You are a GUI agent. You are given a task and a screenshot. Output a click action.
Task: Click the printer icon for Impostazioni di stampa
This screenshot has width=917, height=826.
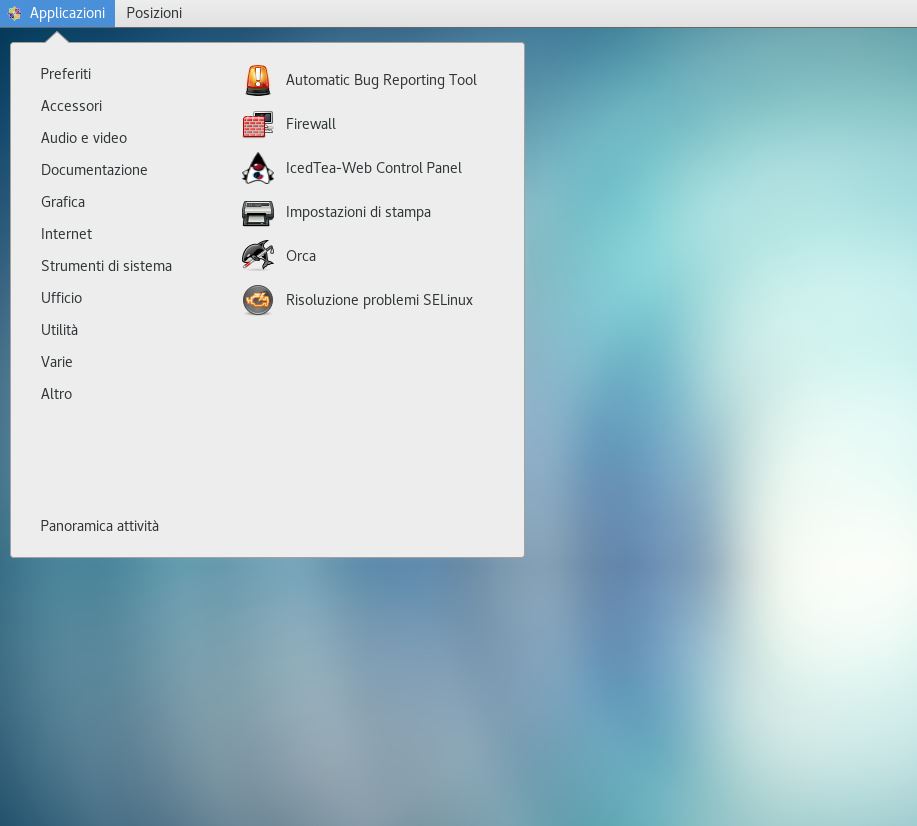pos(258,213)
